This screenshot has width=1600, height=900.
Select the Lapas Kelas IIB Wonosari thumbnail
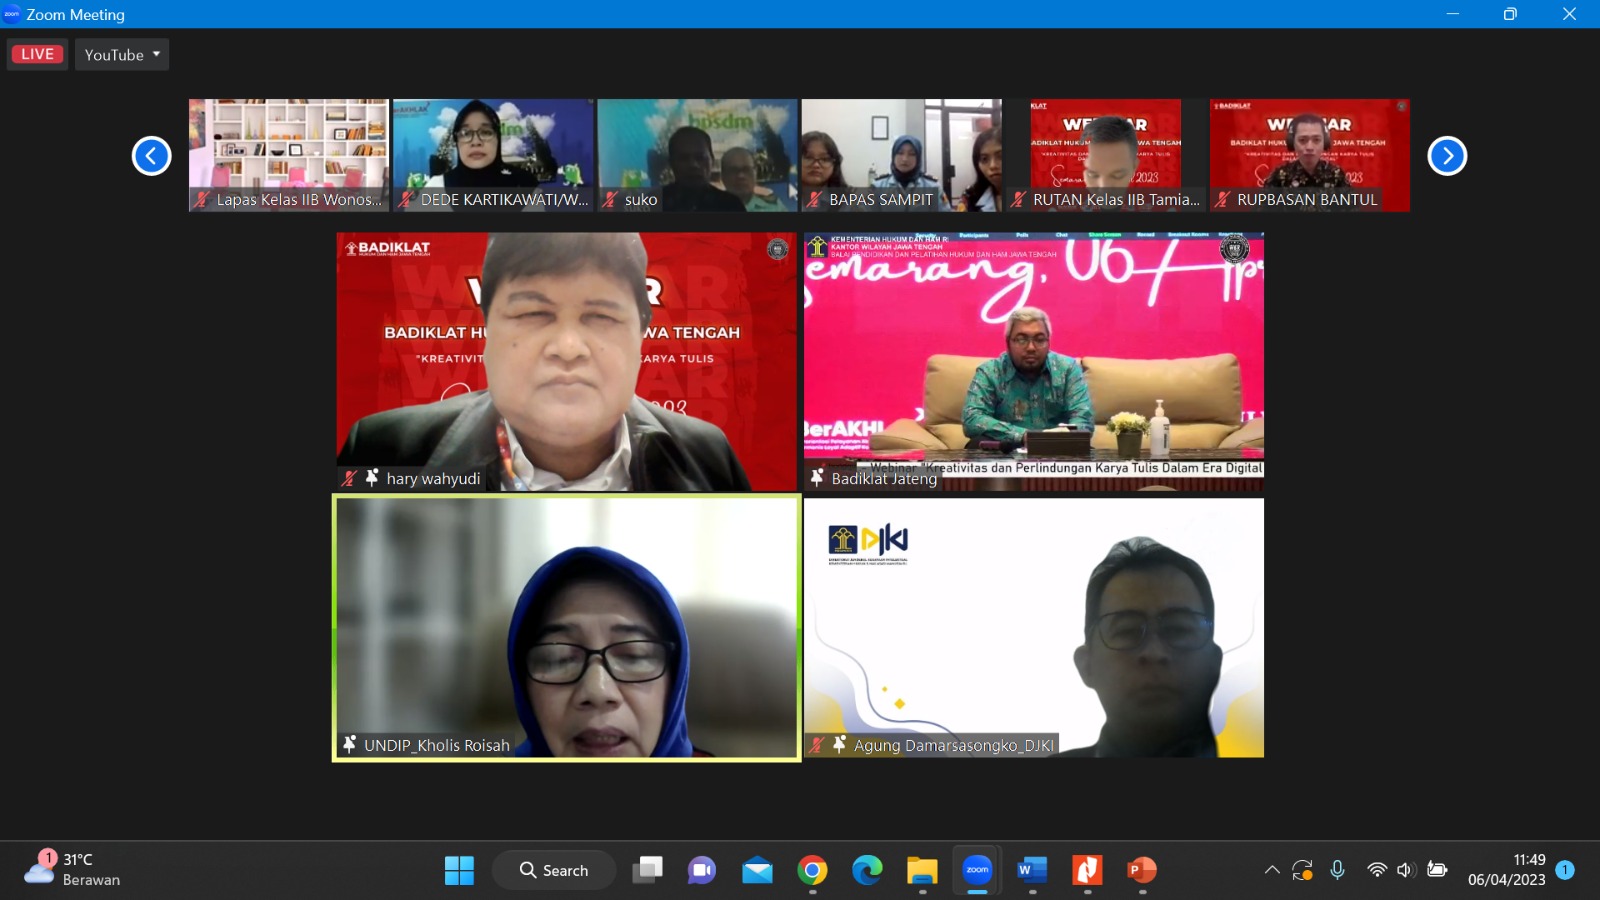(289, 154)
